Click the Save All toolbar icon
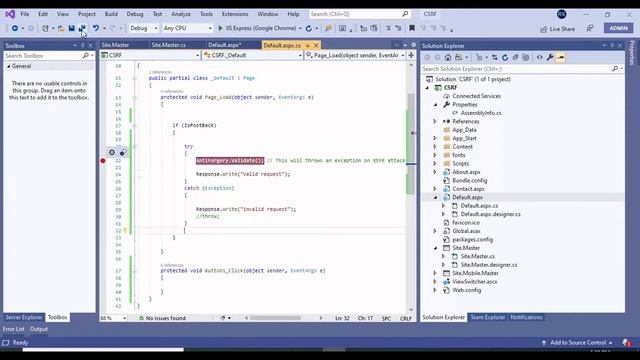This screenshot has width=640, height=360. [x=82, y=28]
